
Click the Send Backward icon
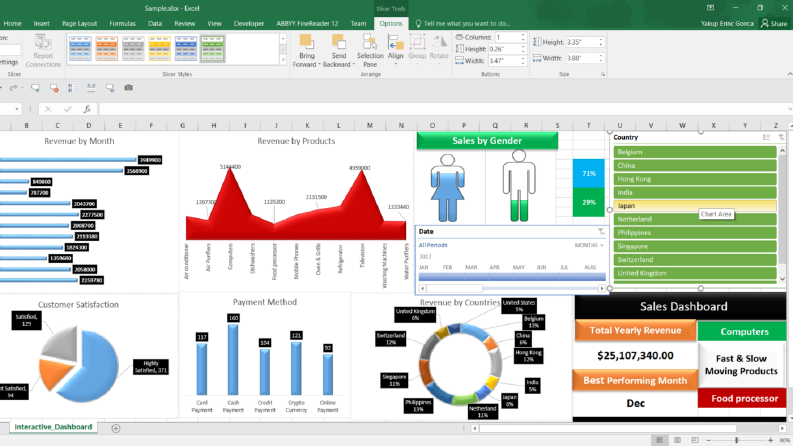338,42
